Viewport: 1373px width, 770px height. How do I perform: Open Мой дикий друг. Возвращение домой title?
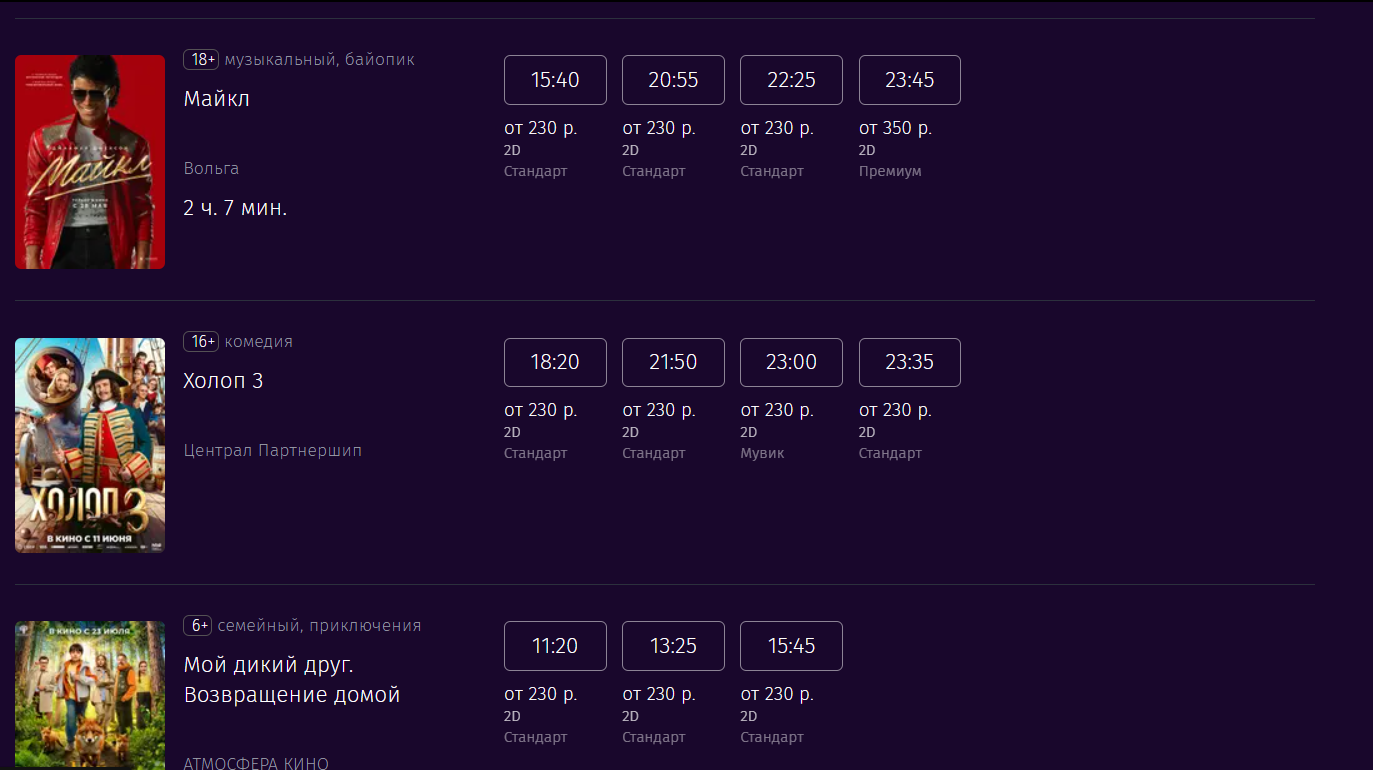(292, 680)
